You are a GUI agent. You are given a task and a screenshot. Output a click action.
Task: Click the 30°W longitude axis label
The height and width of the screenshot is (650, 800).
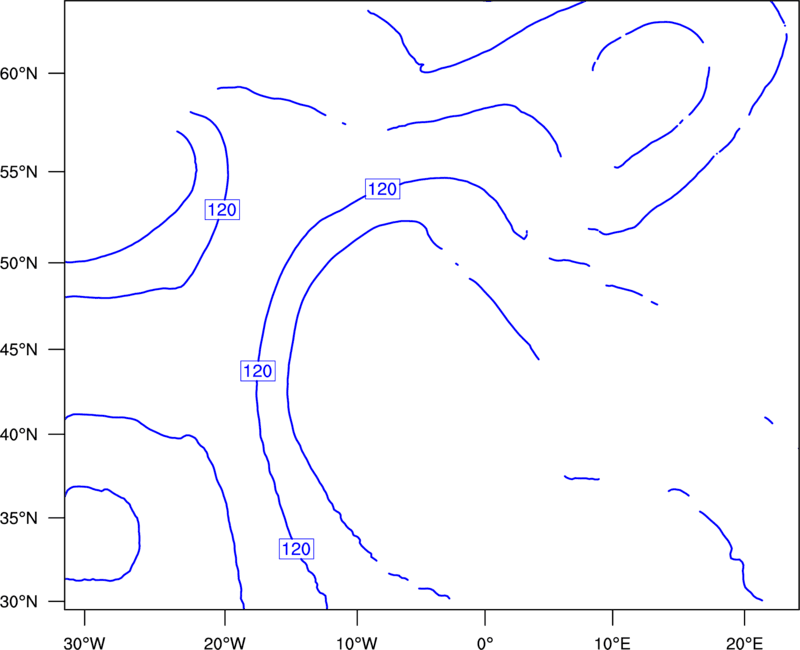85,643
